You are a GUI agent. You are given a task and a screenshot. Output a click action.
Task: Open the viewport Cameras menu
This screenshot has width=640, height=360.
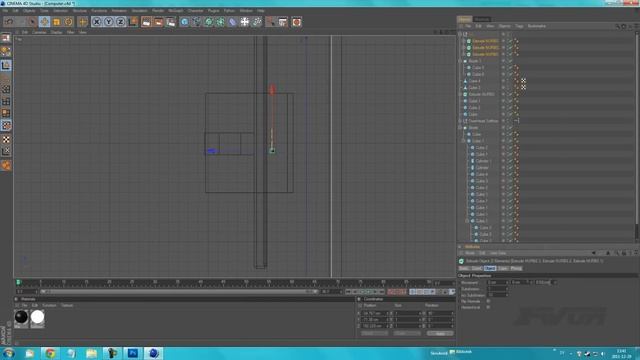[39, 32]
